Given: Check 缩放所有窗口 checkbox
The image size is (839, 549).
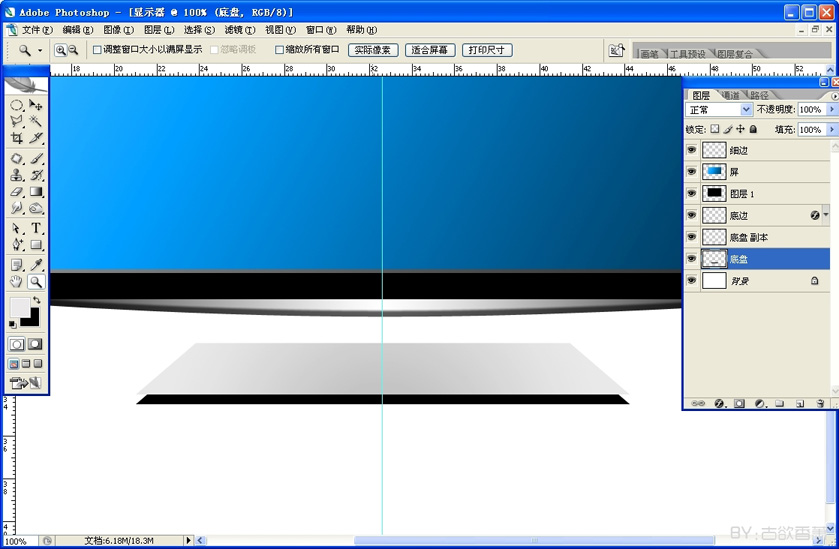Looking at the screenshot, I should point(279,50).
